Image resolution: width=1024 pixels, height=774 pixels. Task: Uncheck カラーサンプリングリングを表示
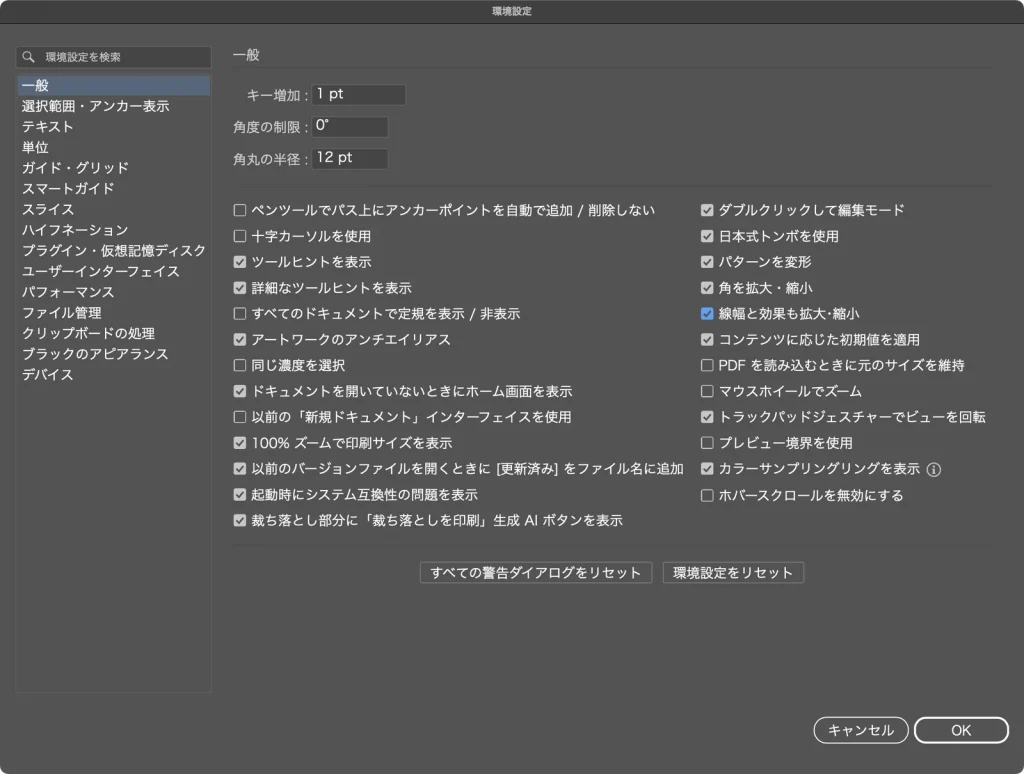[x=707, y=469]
